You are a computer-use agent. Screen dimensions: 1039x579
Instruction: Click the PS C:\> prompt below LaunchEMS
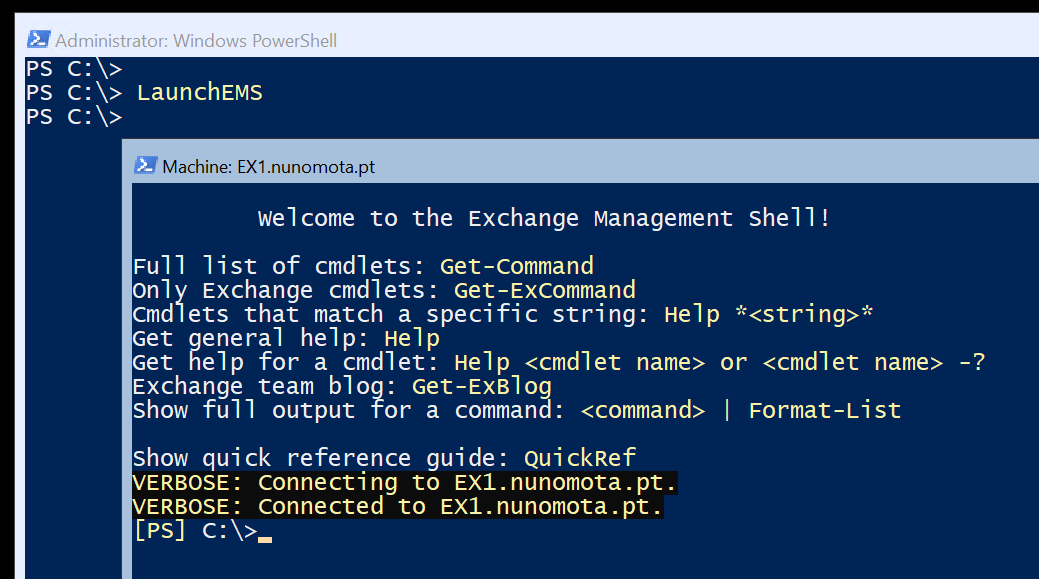tap(74, 117)
